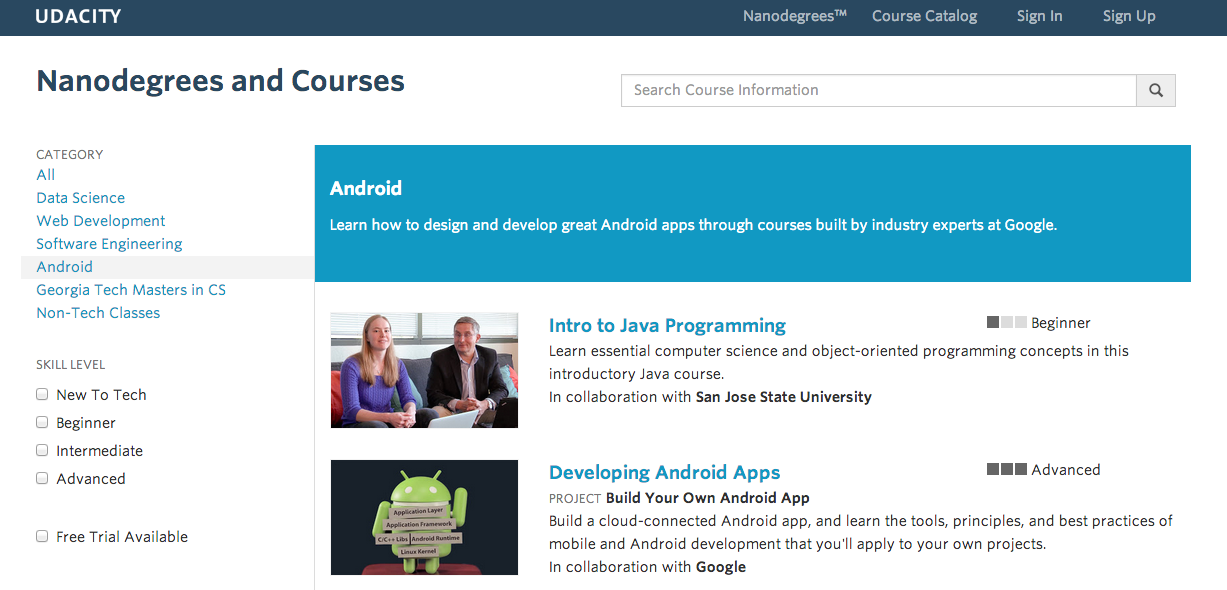Viewport: 1227px width, 590px height.
Task: Select Software Engineering category
Action: (109, 244)
